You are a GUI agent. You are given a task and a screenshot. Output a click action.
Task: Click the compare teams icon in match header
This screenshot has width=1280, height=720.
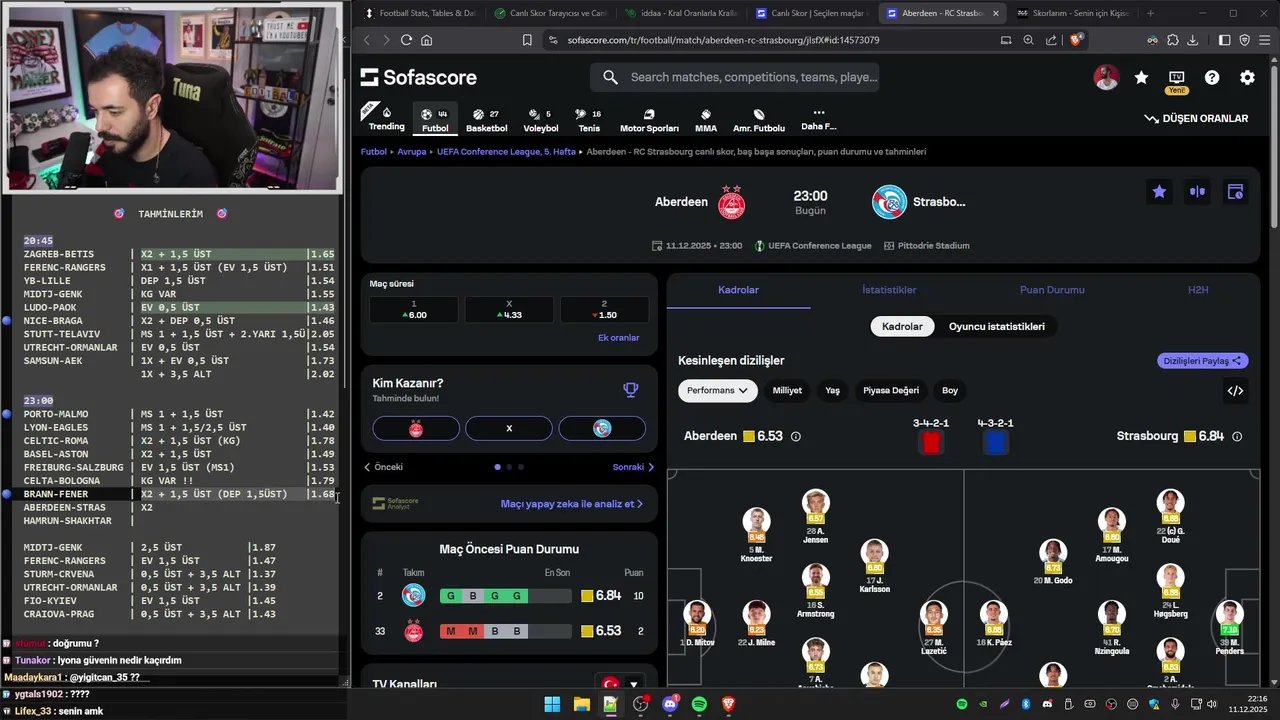coord(1197,192)
